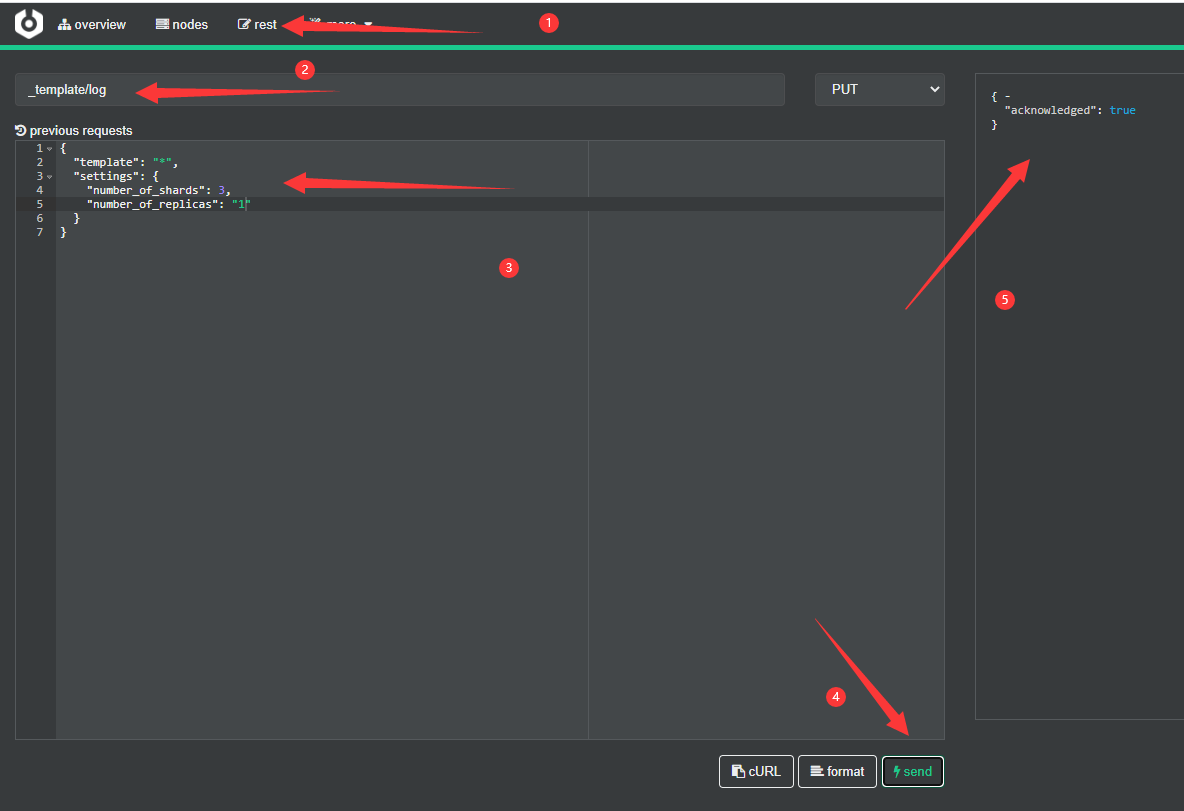
Task: Open the PUT HTTP method dropdown
Action: tap(880, 90)
